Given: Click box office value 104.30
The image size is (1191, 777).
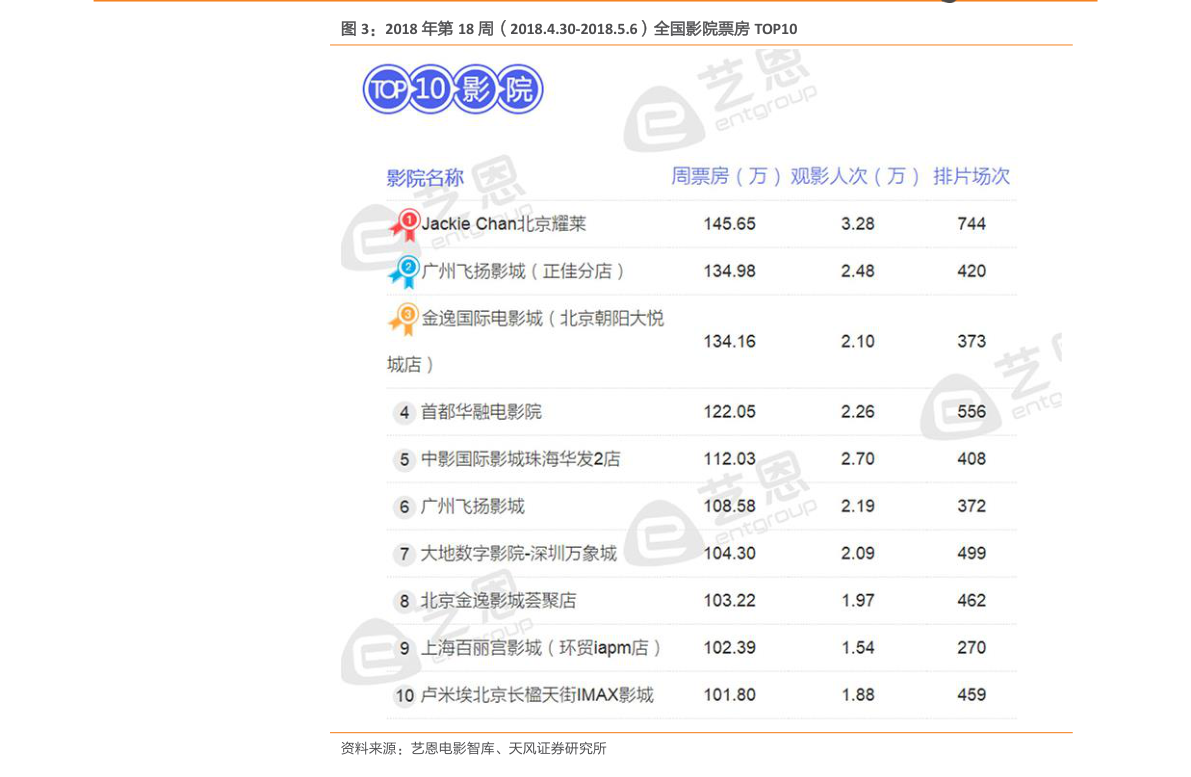Looking at the screenshot, I should (729, 553).
